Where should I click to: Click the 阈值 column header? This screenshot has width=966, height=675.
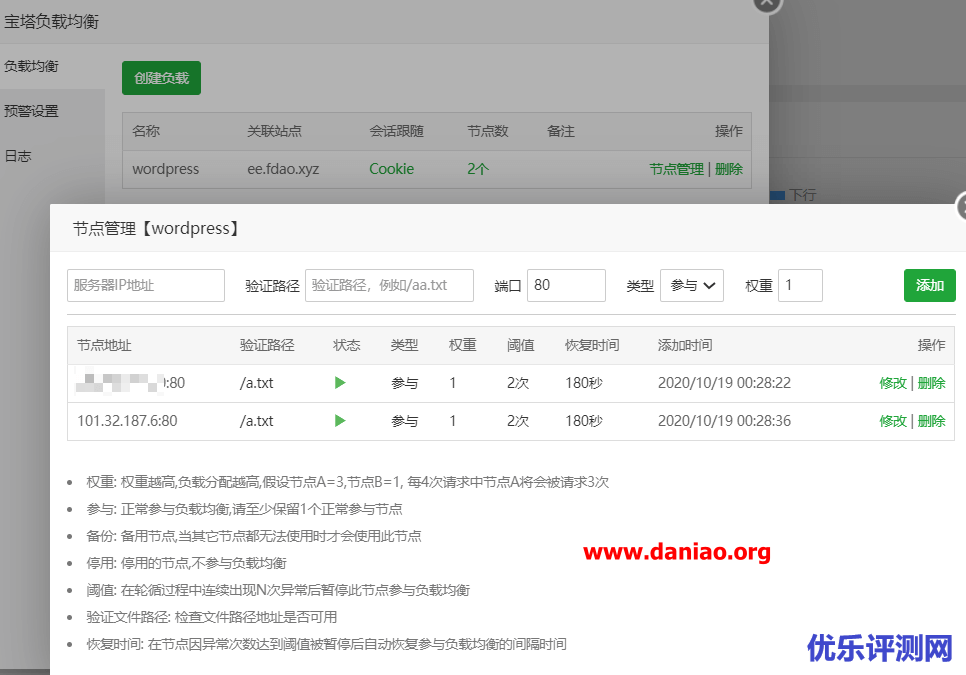pyautogui.click(x=521, y=346)
